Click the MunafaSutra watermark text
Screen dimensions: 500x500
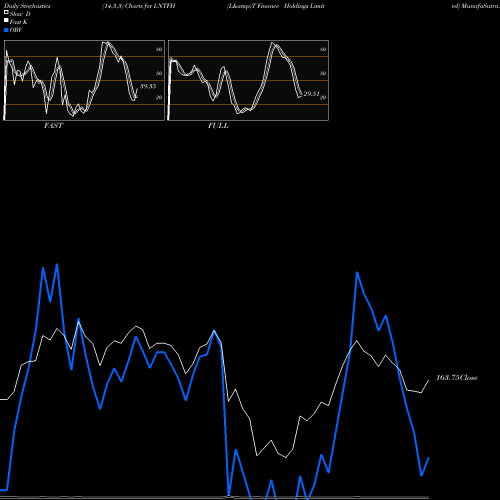coord(480,6)
